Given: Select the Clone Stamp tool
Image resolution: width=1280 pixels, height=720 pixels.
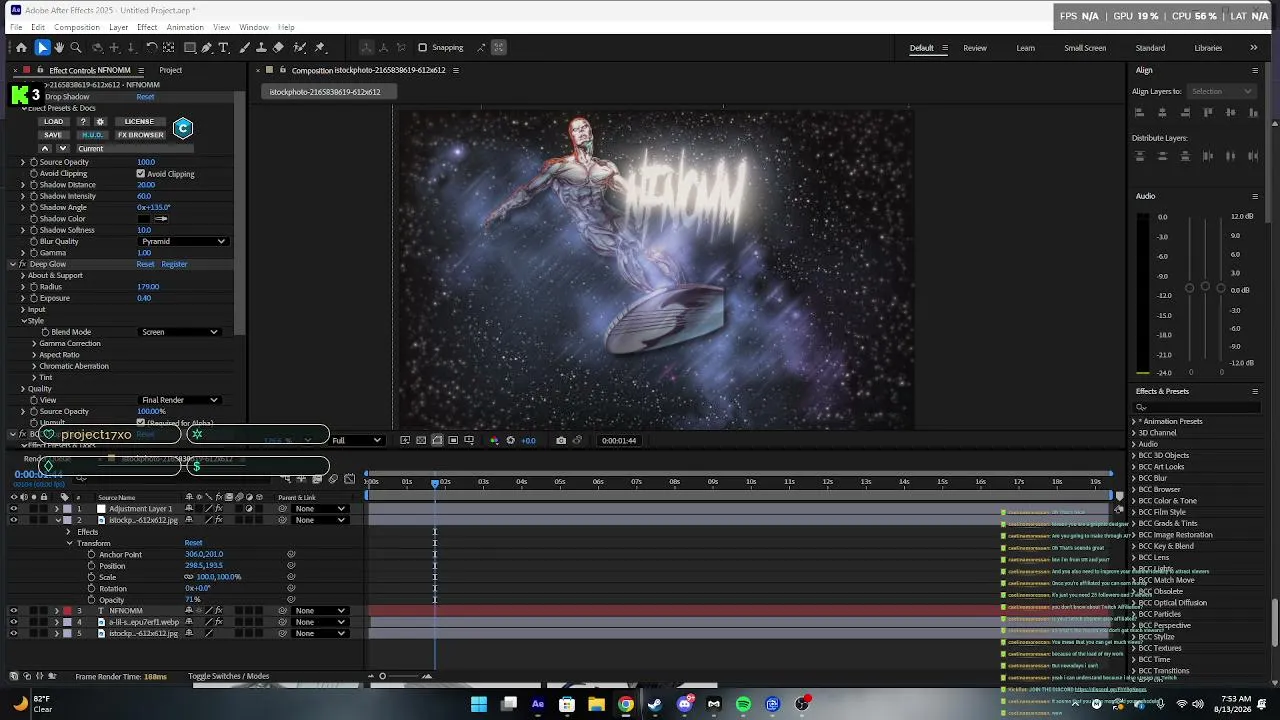Looking at the screenshot, I should tap(261, 47).
